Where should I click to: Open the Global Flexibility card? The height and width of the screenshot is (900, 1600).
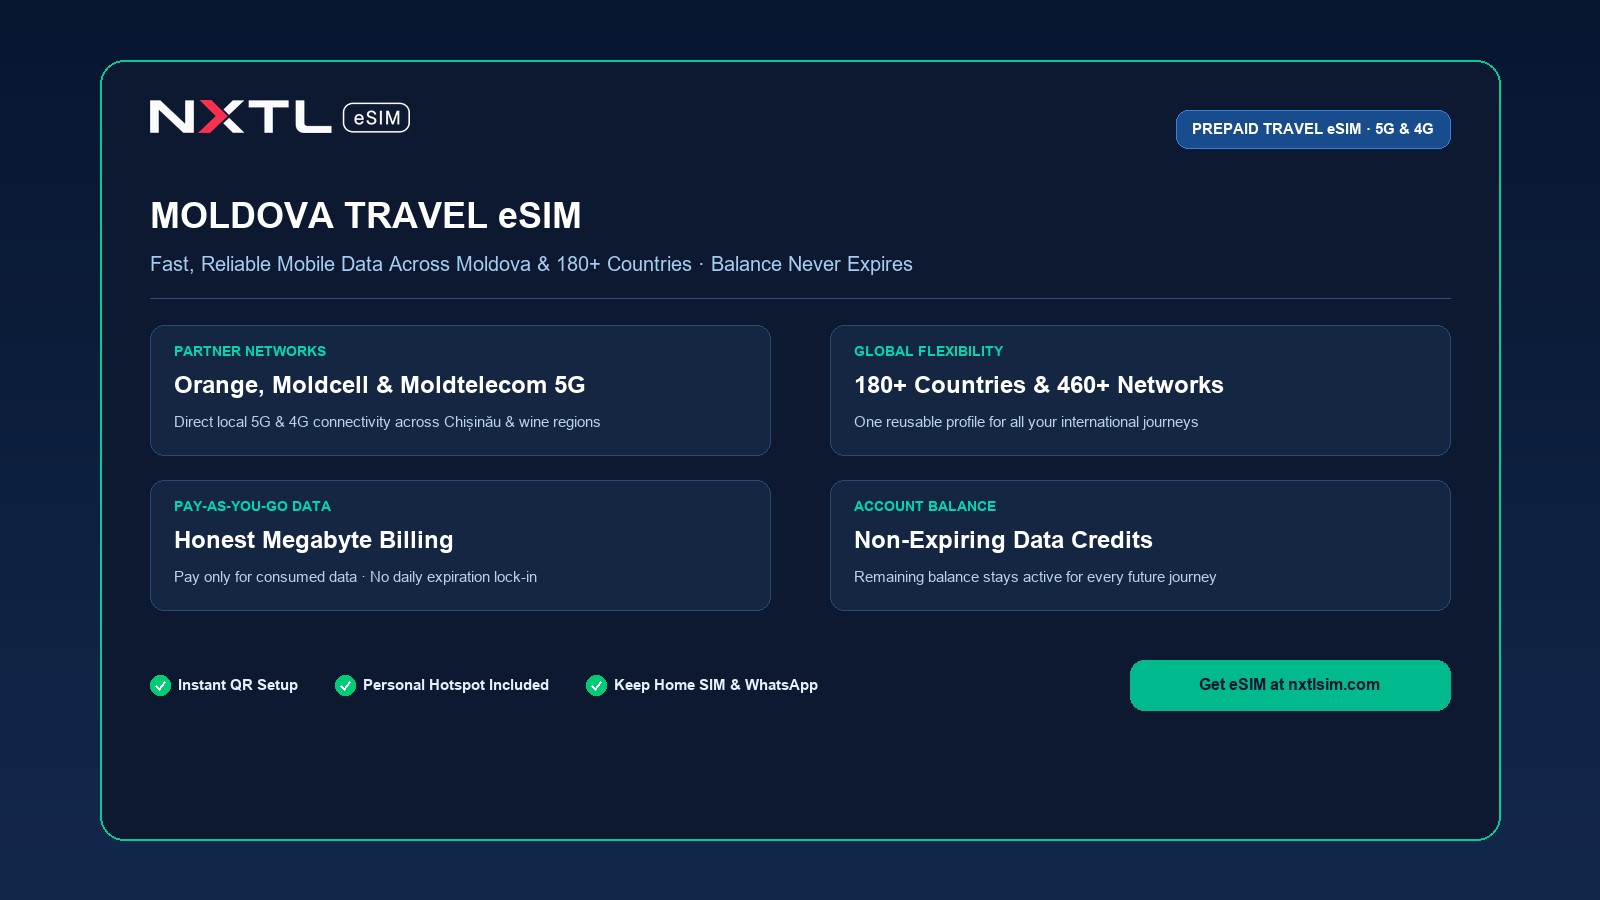click(x=1140, y=390)
